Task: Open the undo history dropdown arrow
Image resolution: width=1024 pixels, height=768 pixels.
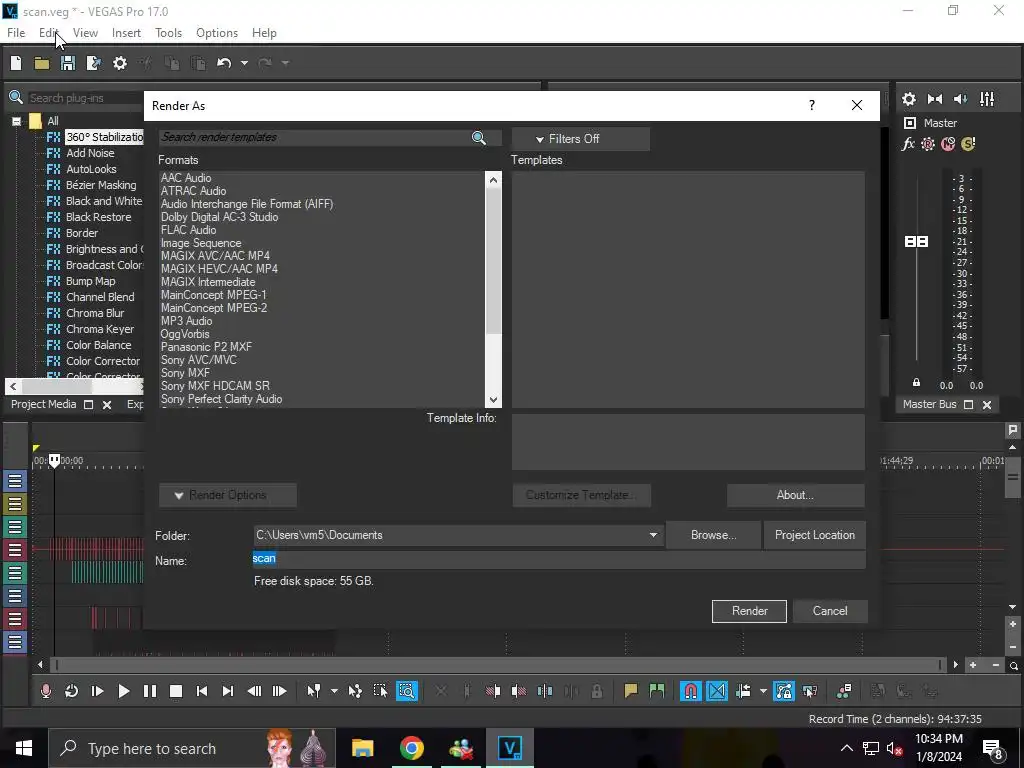Action: pos(244,63)
